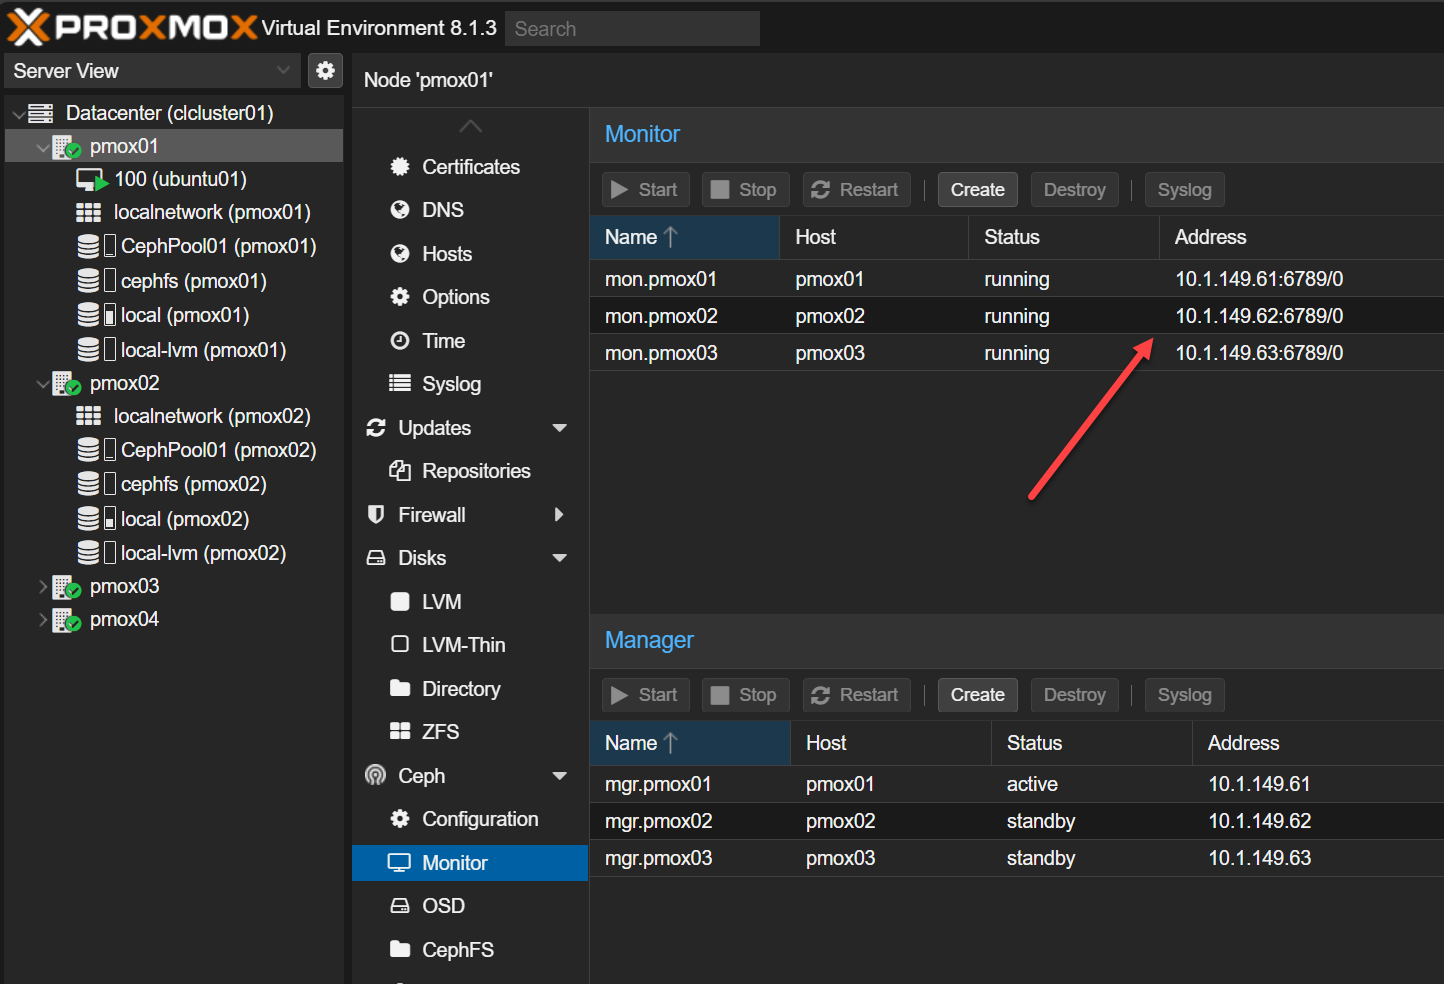
Task: Click the Restart button in Monitor toolbar
Action: 856,190
